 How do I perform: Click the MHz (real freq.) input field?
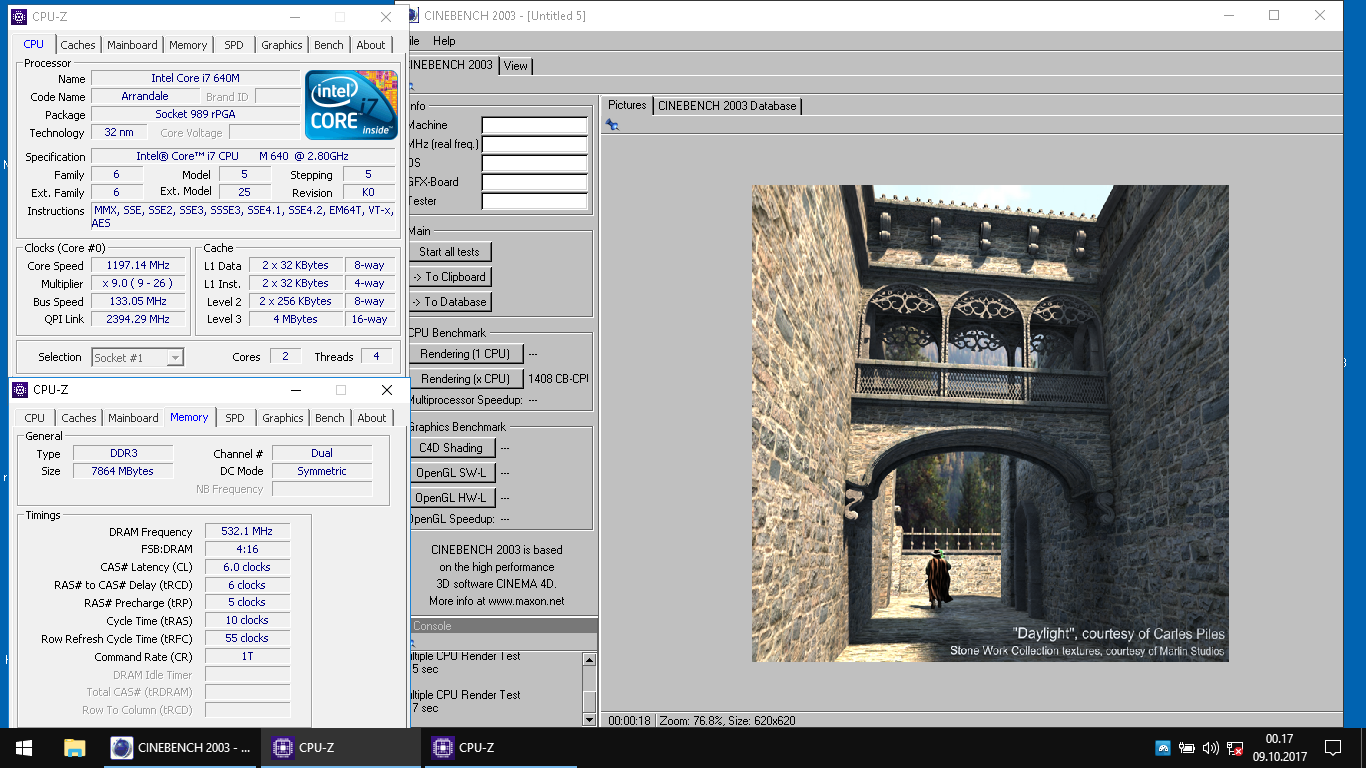[535, 144]
